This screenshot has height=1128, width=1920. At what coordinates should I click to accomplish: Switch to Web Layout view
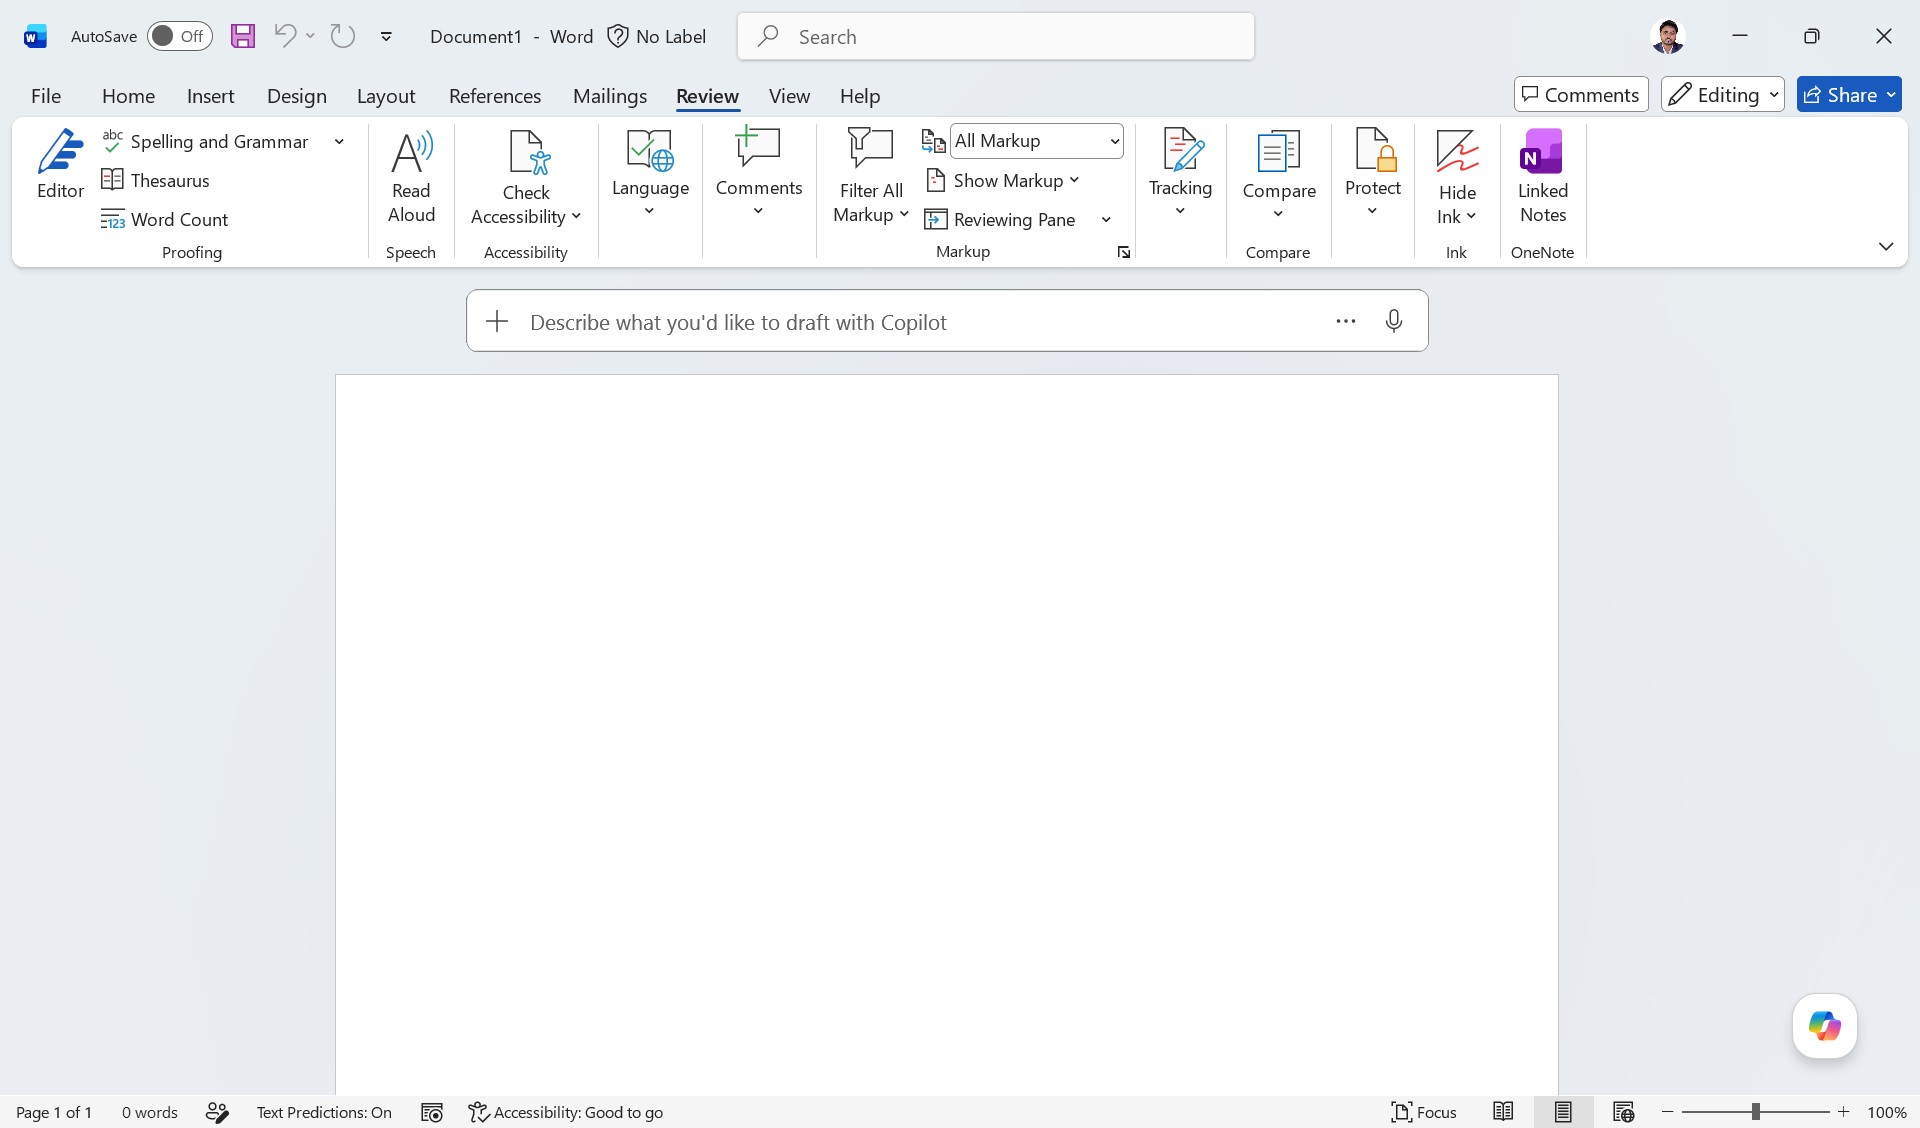tap(1623, 1112)
